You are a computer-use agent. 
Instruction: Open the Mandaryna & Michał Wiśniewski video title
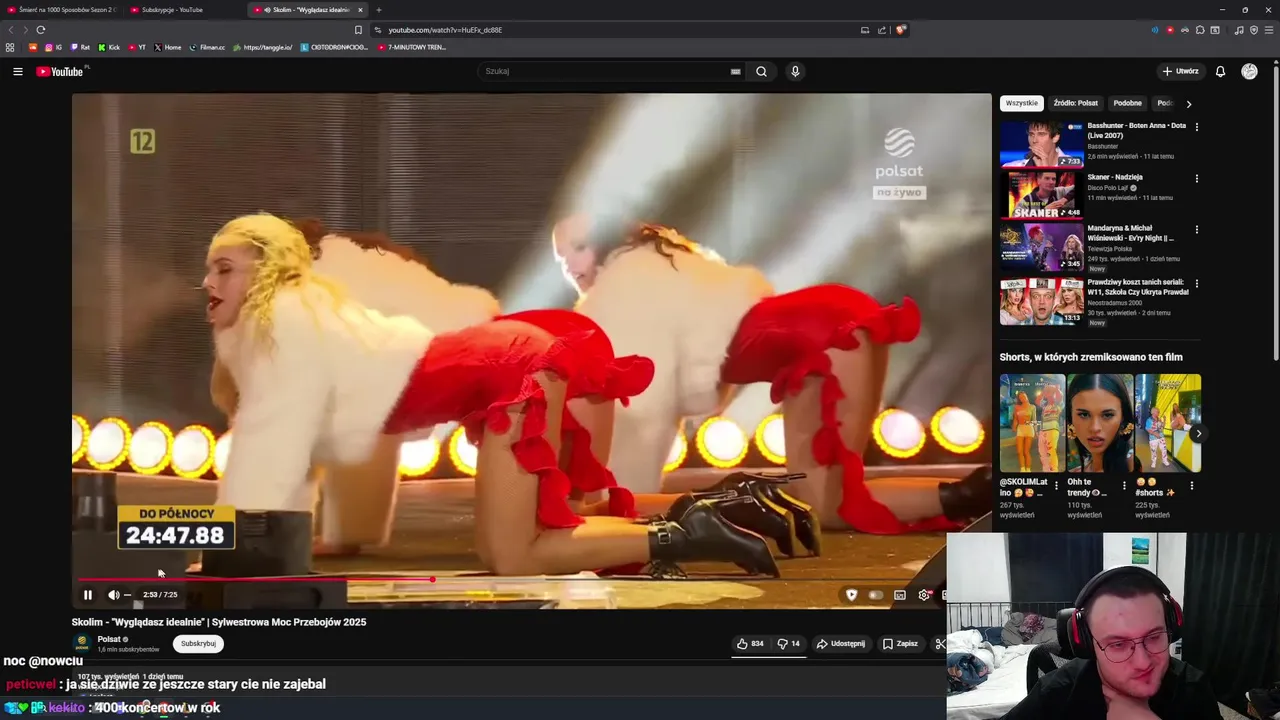1131,233
